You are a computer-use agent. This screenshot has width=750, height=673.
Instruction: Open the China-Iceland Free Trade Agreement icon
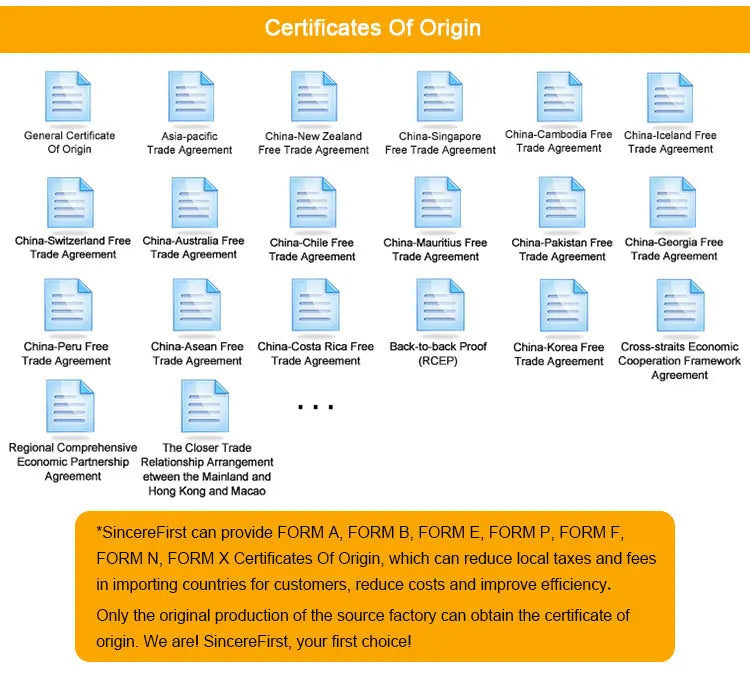coord(670,98)
